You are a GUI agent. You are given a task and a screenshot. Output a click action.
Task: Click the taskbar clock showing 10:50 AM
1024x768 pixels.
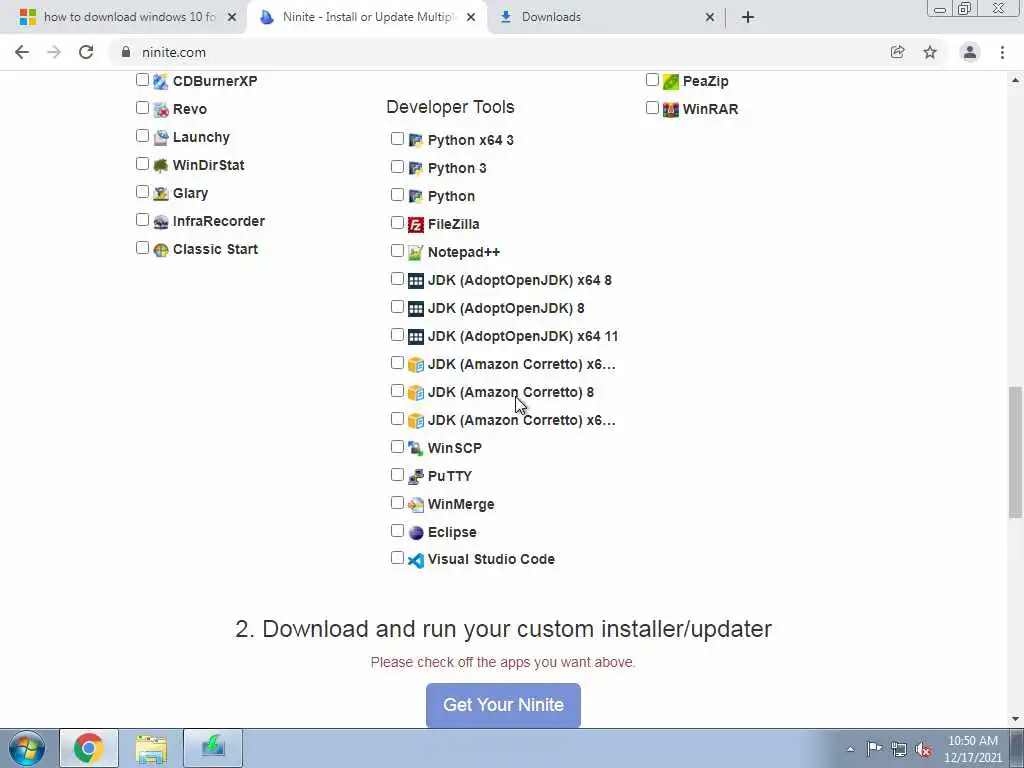coord(972,749)
